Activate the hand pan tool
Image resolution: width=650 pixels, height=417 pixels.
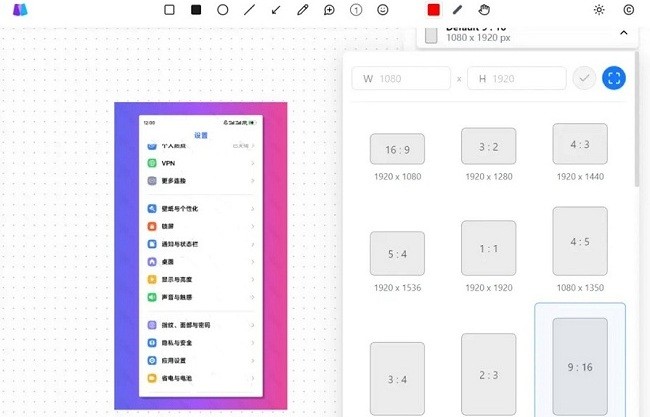pyautogui.click(x=484, y=10)
